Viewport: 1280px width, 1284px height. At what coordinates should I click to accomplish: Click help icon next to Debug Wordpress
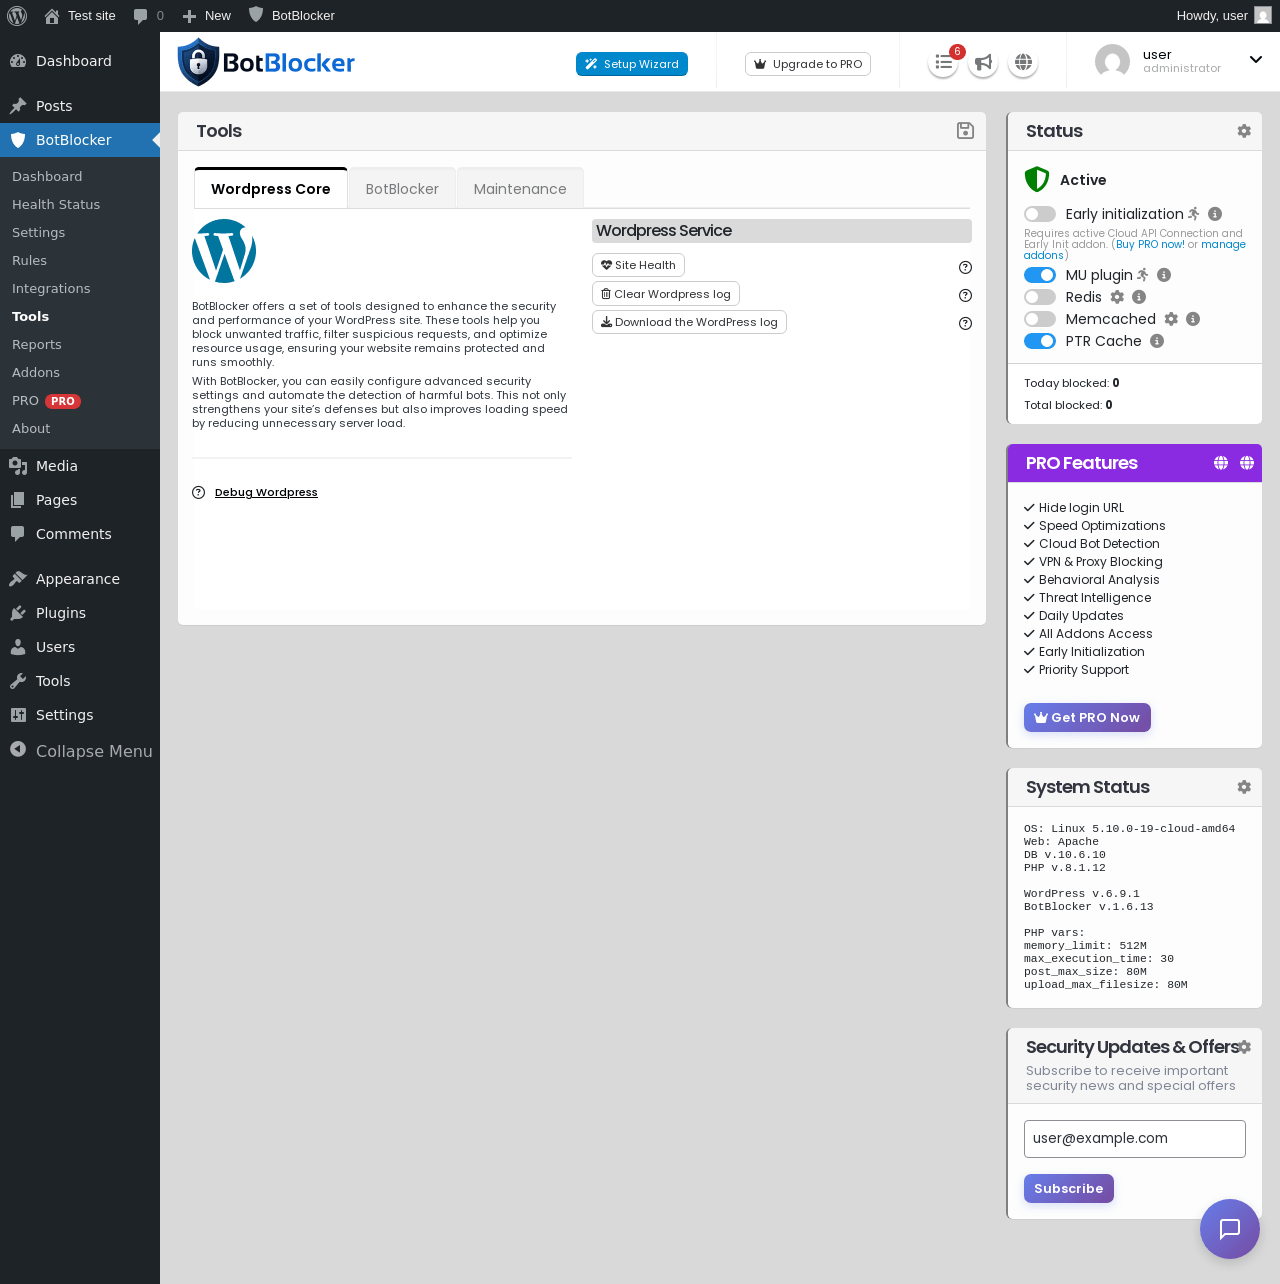coord(198,492)
